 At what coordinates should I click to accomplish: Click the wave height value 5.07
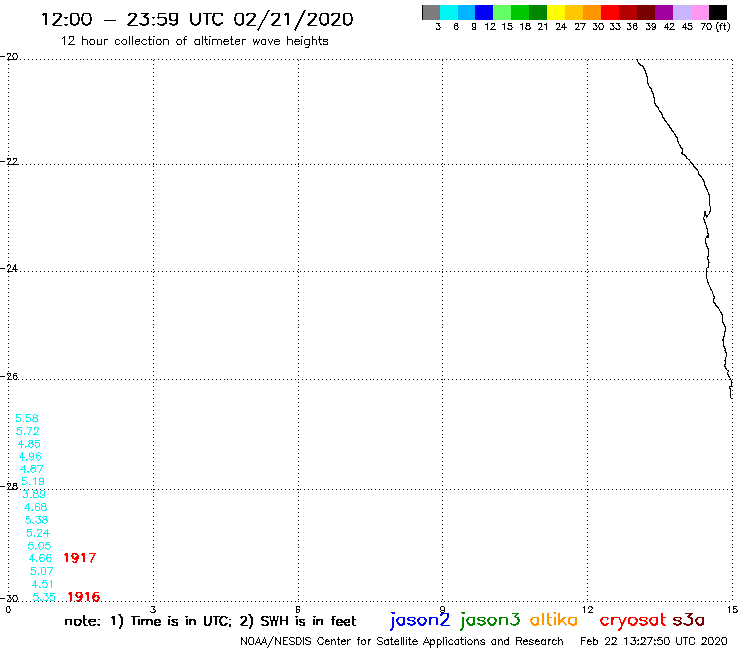click(x=42, y=571)
